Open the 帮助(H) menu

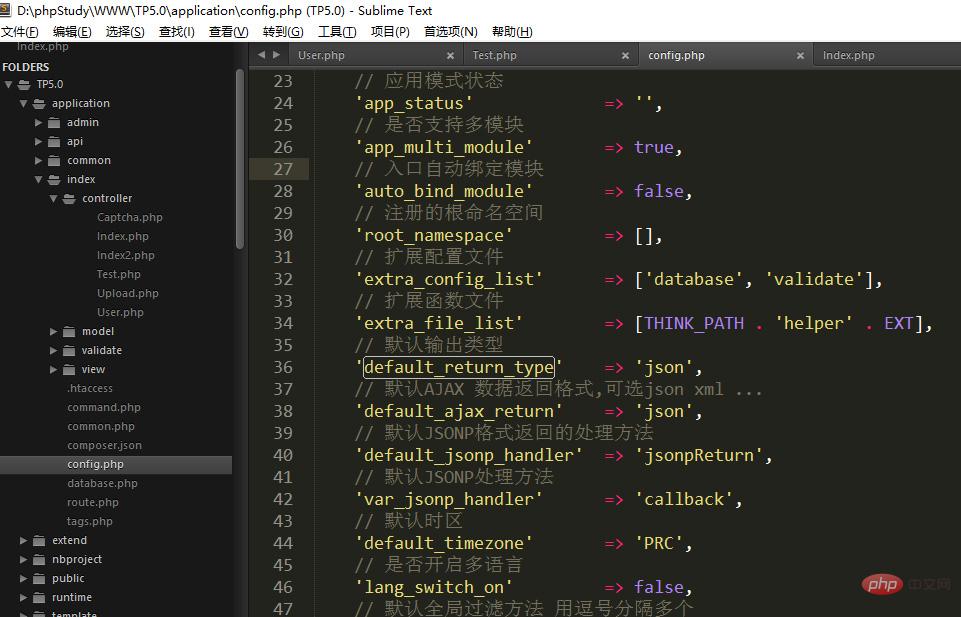[512, 31]
